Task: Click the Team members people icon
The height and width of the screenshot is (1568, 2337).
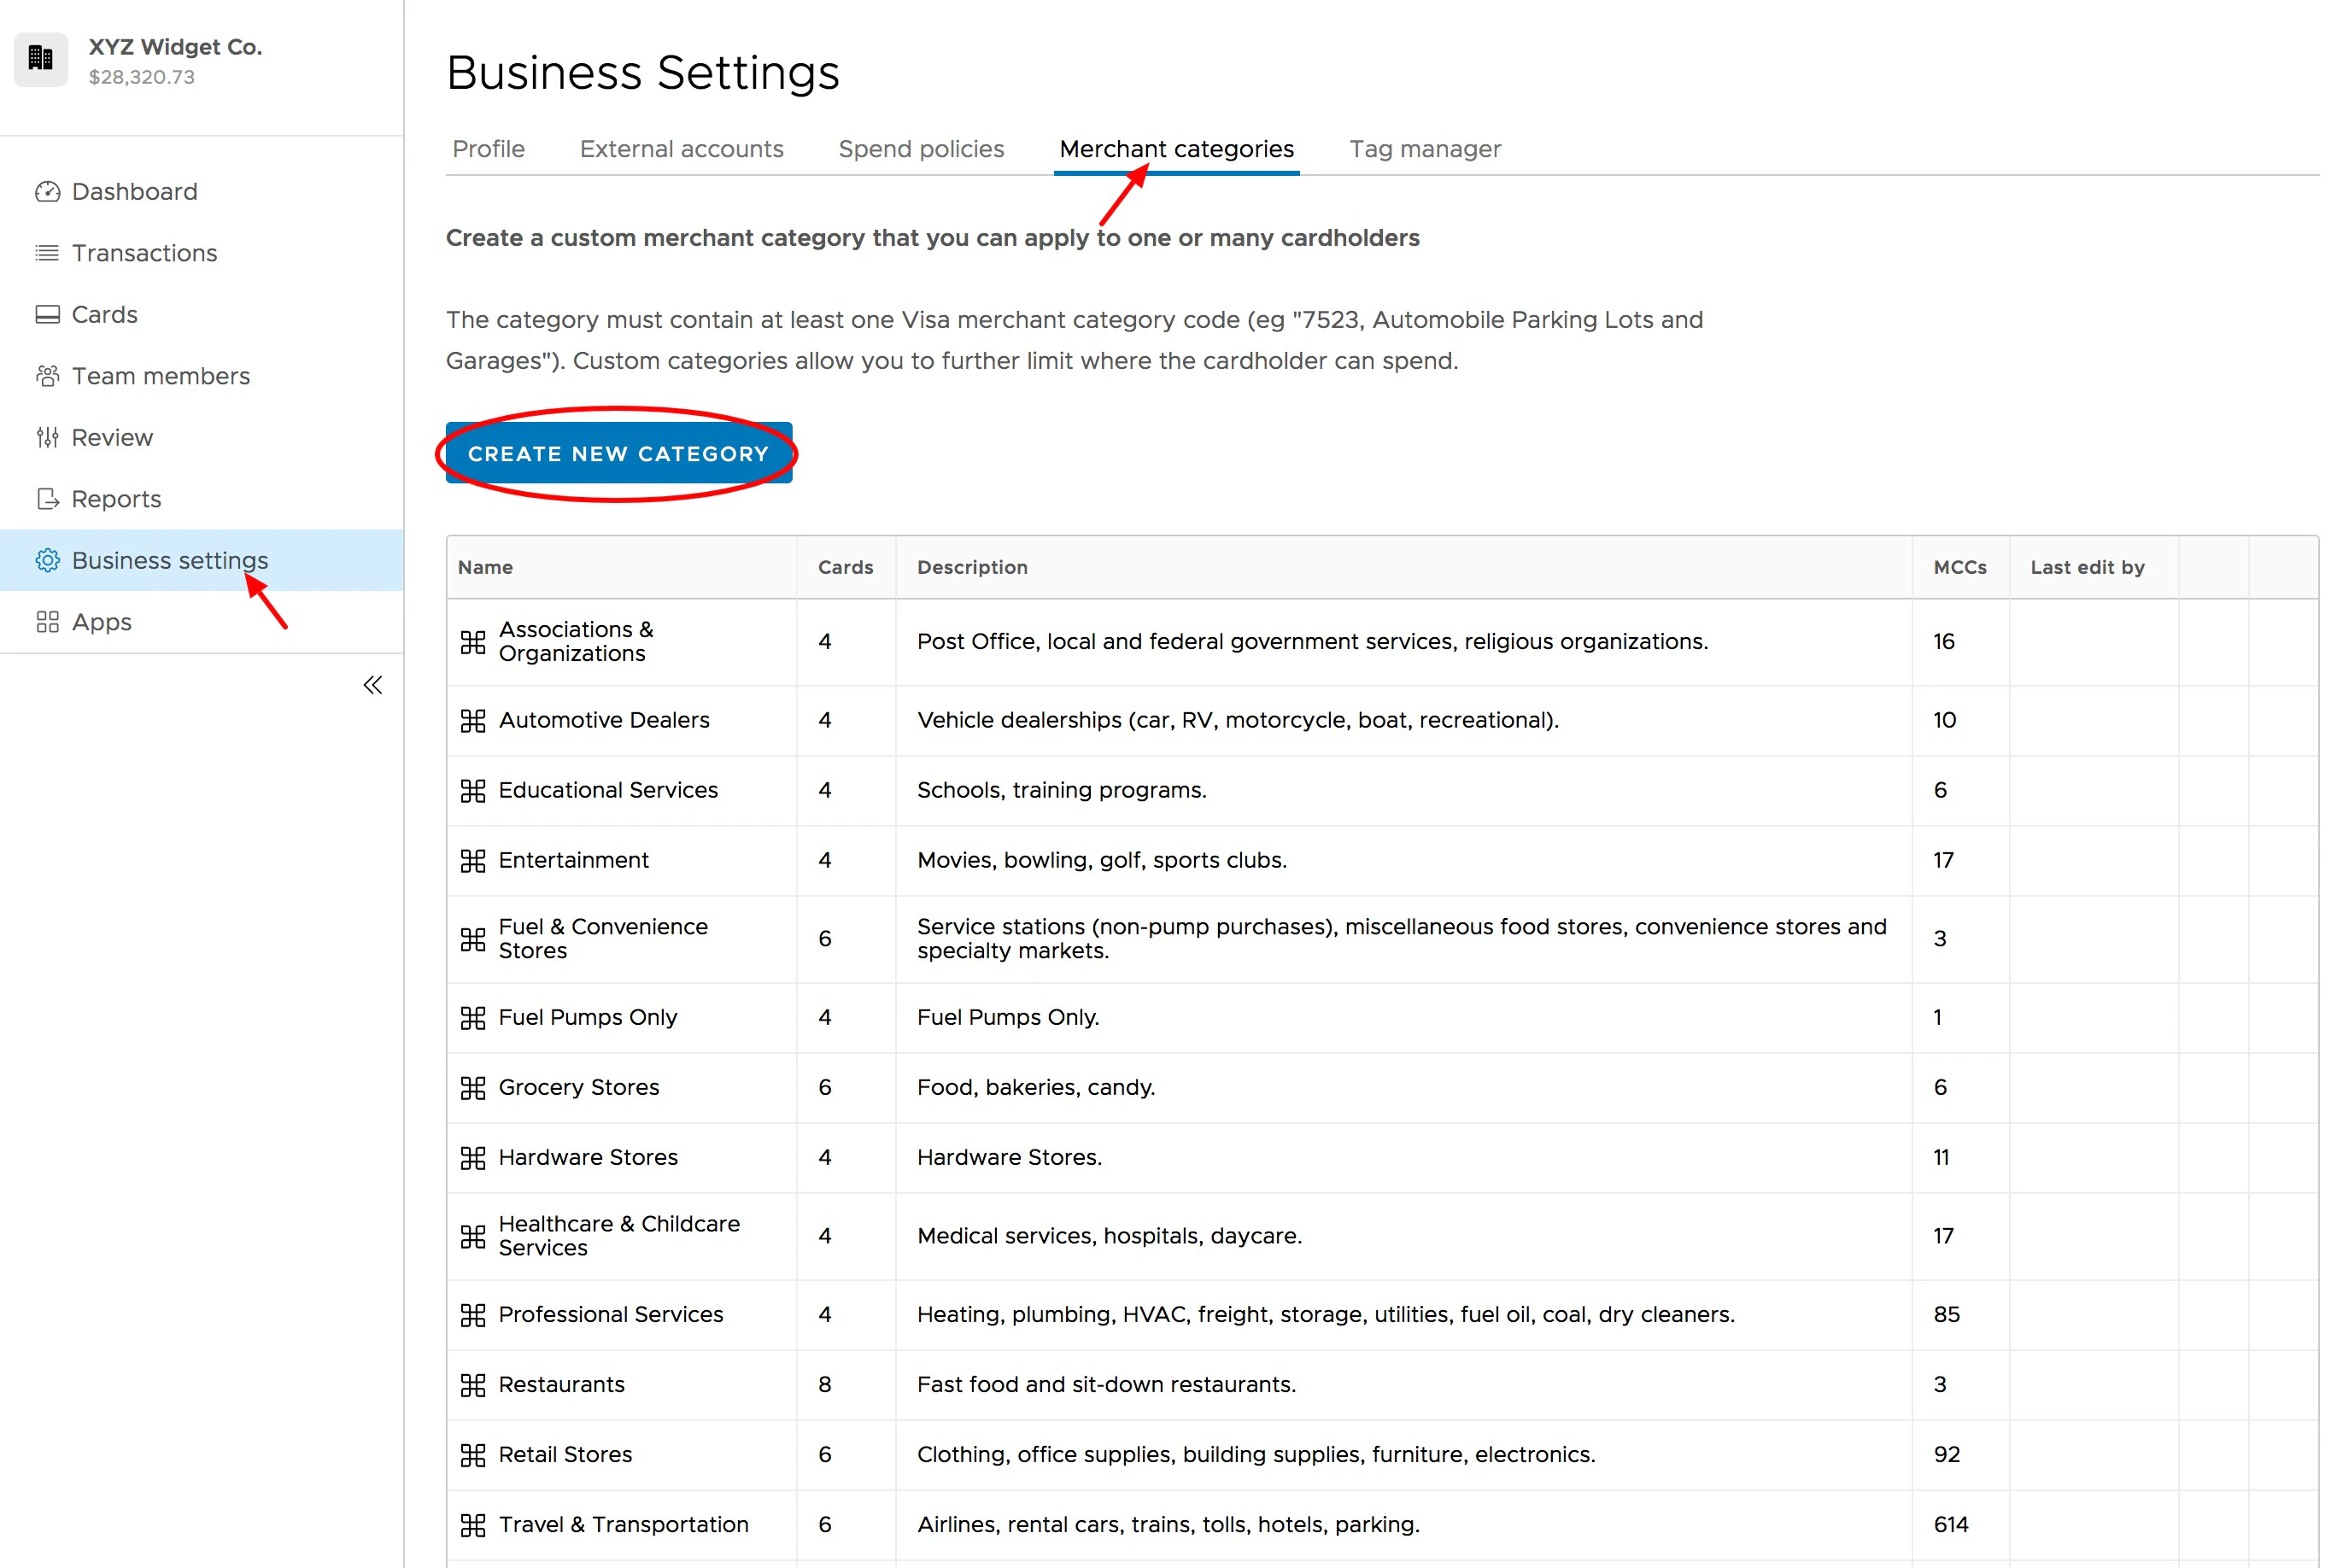Action: (x=47, y=376)
